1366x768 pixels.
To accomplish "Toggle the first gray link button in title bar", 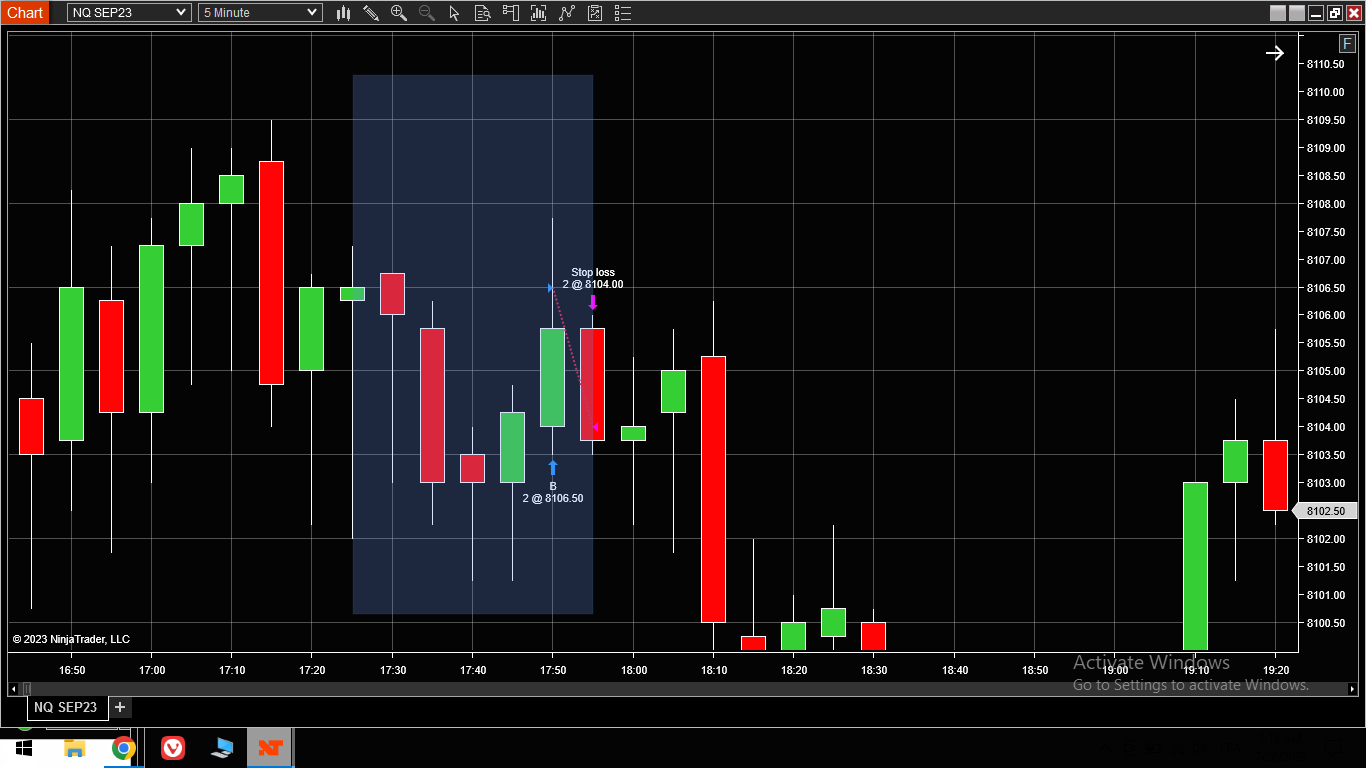I will pos(1278,13).
